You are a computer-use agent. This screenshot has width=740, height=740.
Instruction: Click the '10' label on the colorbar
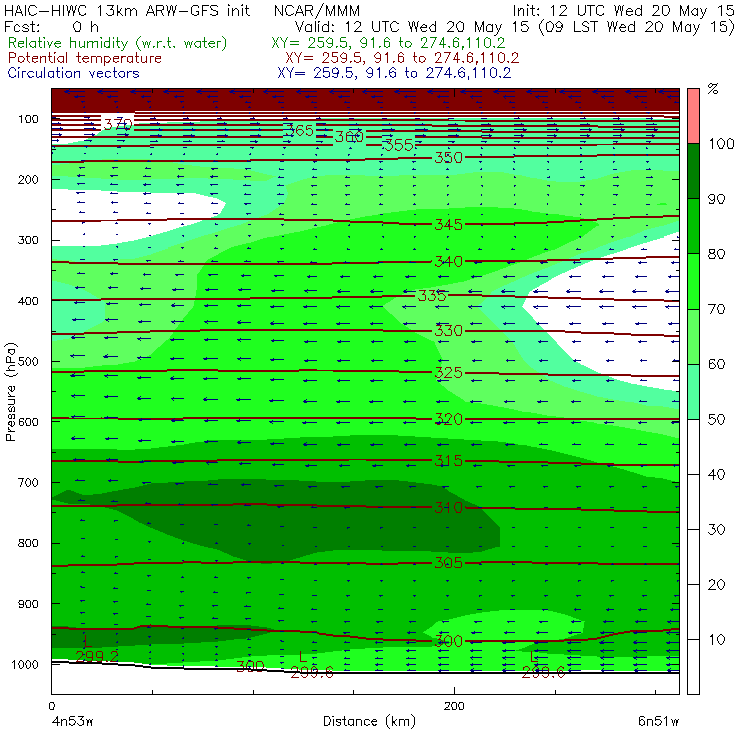coord(716,640)
